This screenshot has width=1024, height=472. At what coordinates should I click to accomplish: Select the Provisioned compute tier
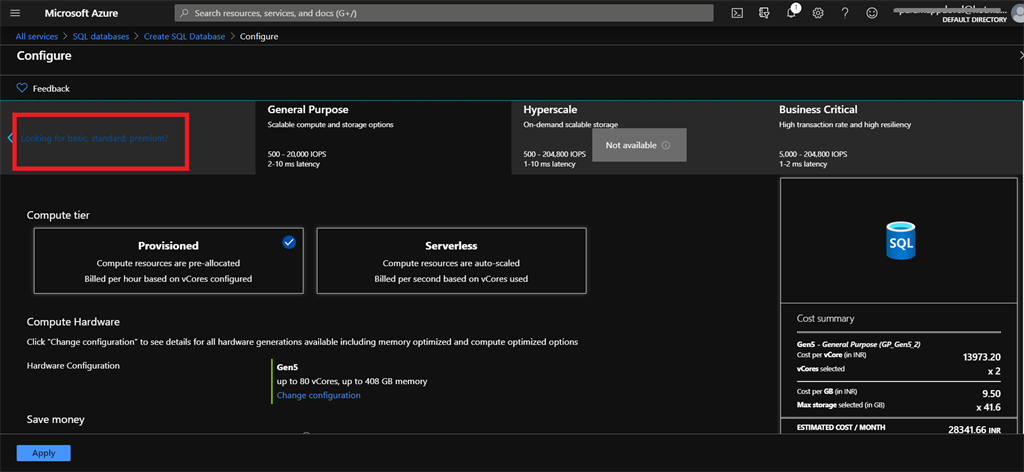pyautogui.click(x=168, y=260)
